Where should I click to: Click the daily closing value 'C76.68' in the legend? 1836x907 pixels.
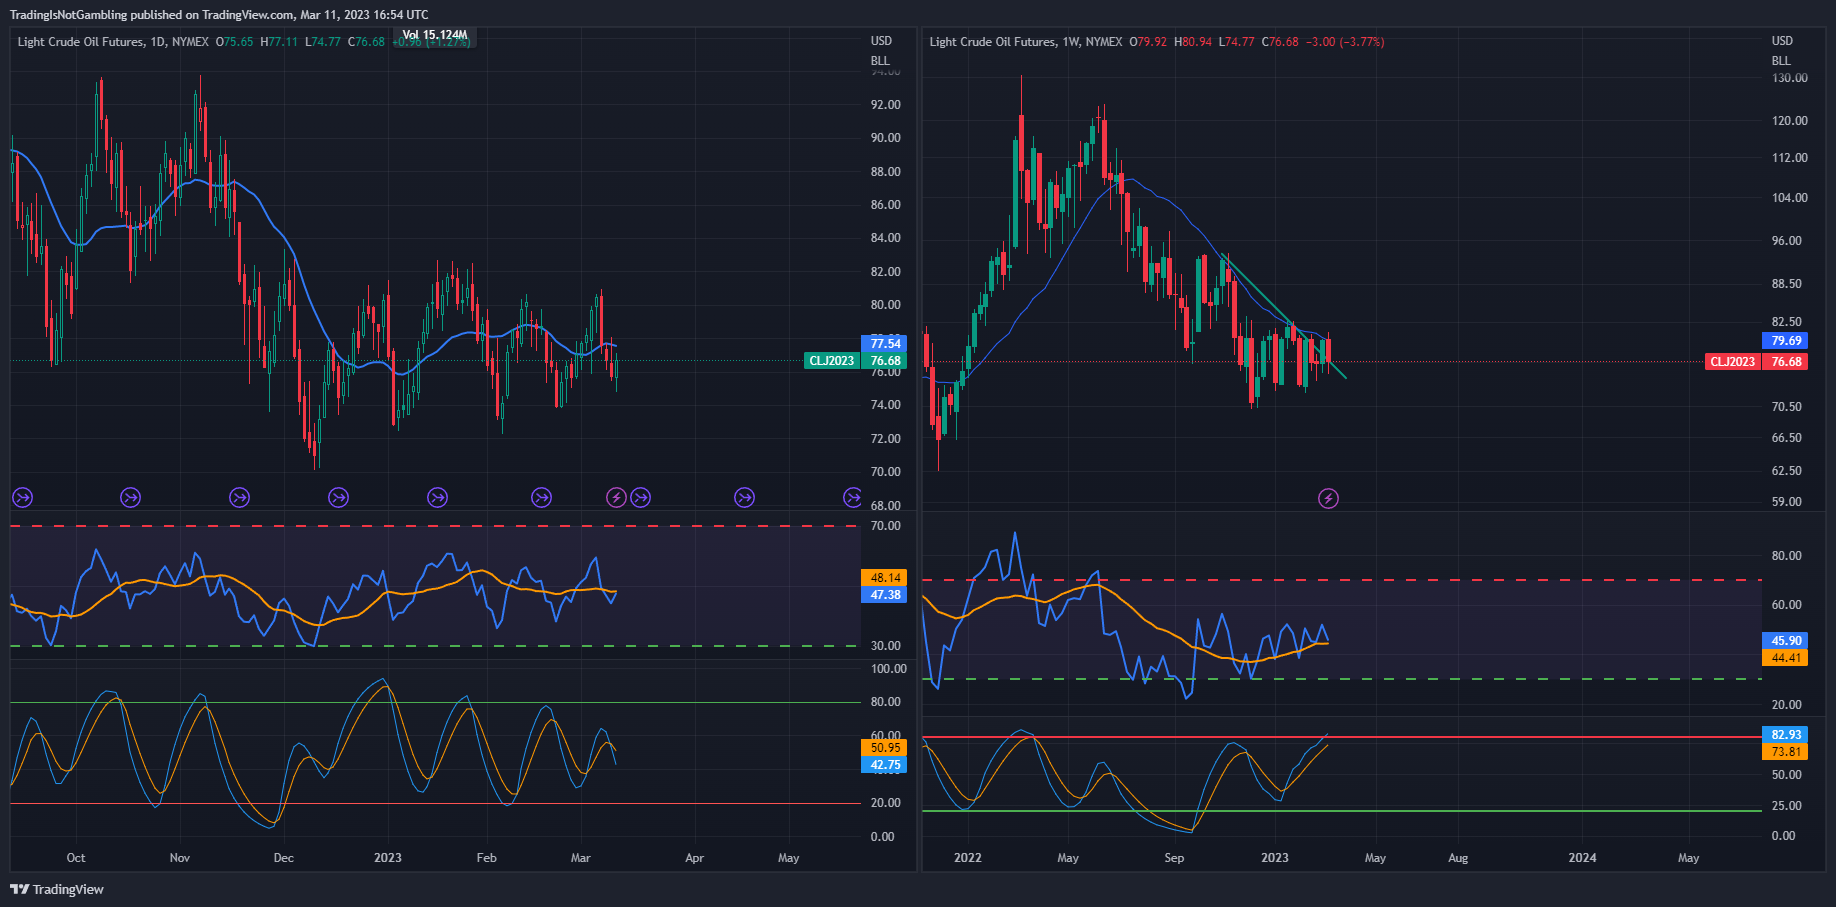[366, 42]
